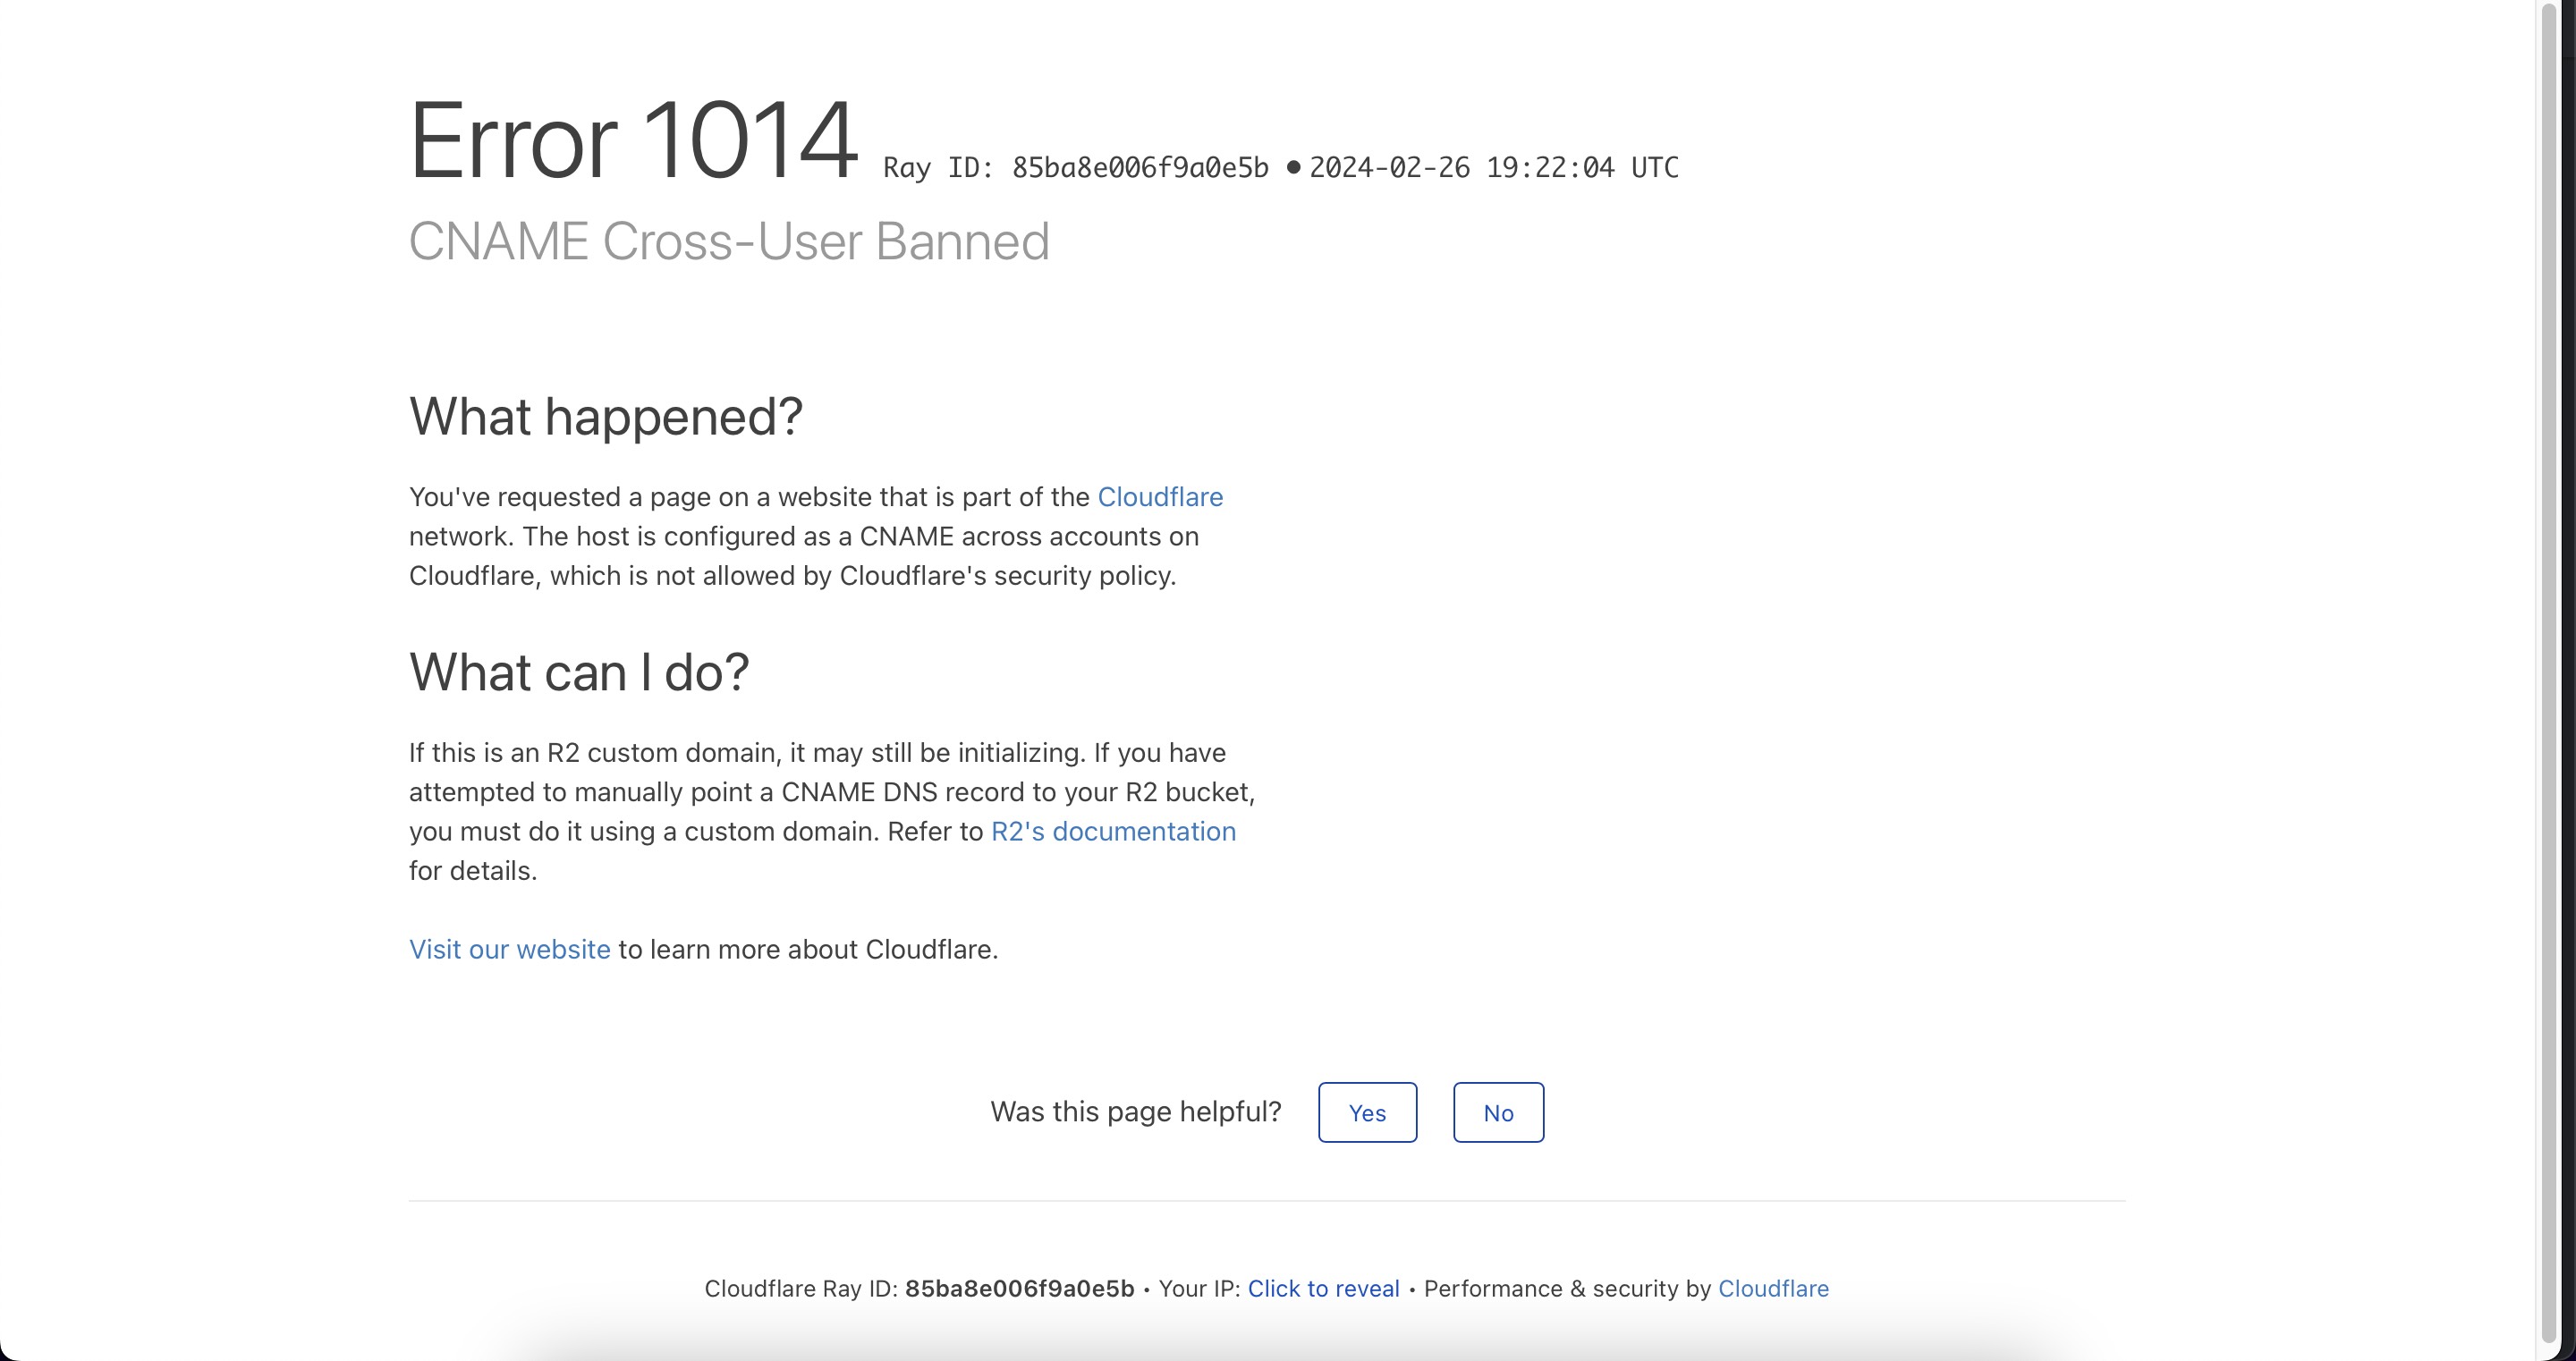The image size is (2576, 1361).
Task: Click the CNAME Cross-User Banned subtitle
Action: point(729,242)
